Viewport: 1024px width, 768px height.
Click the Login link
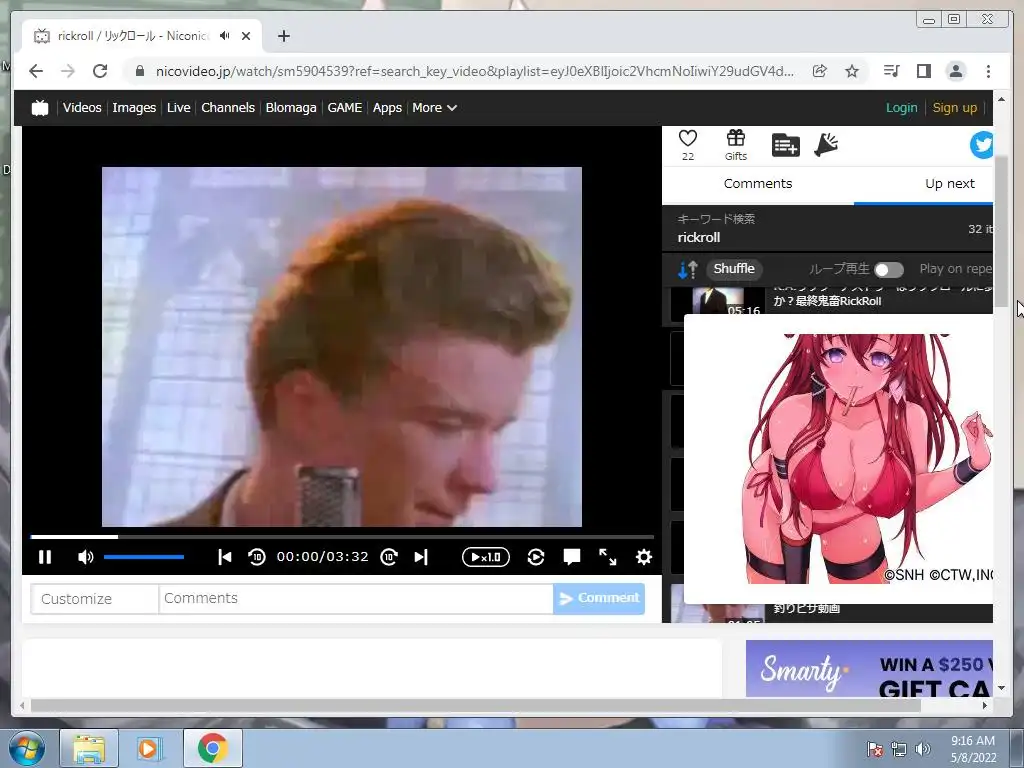coord(901,108)
